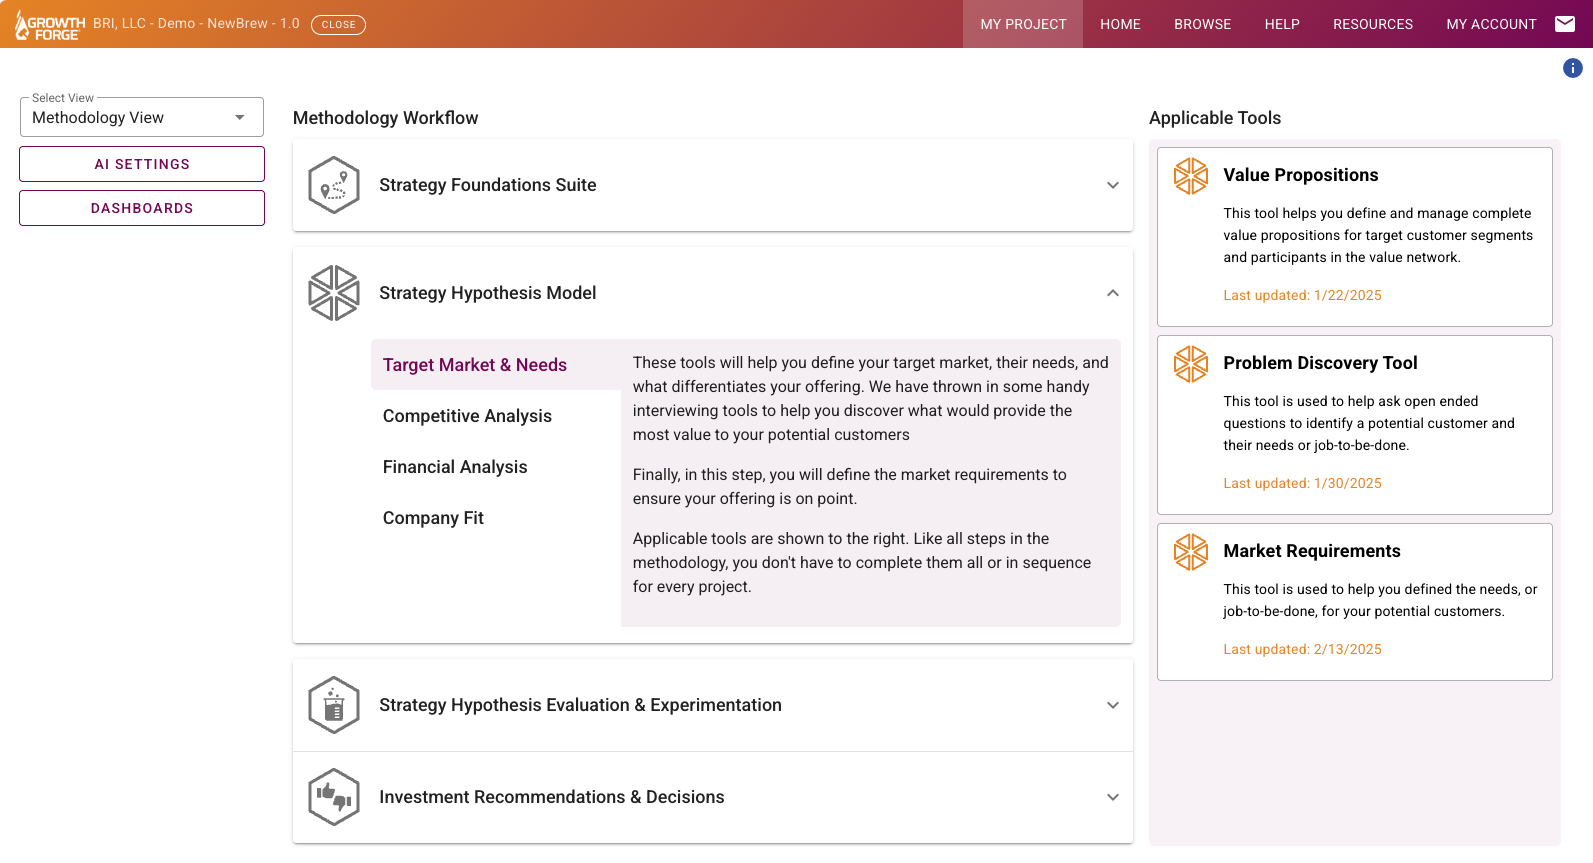Click the Value Propositions tool icon
1593x863 pixels.
[x=1190, y=176]
